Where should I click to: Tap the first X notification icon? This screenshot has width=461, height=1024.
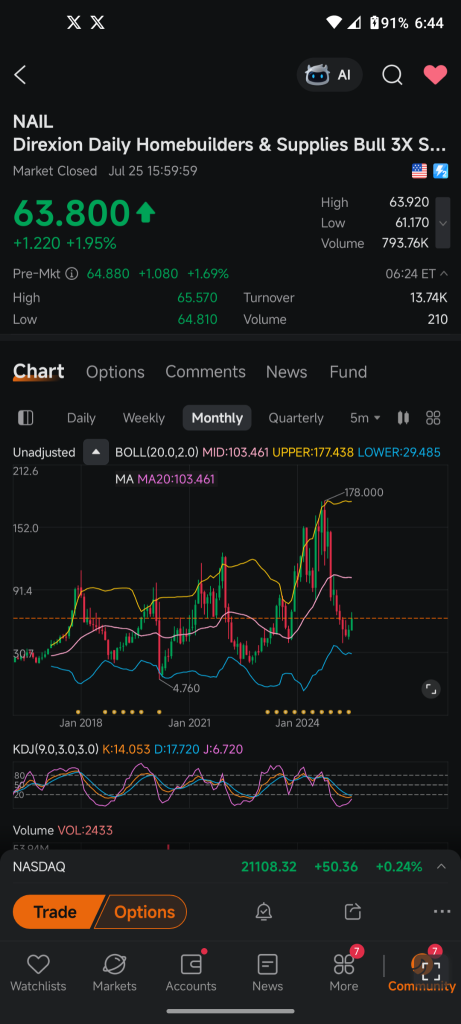pos(74,23)
